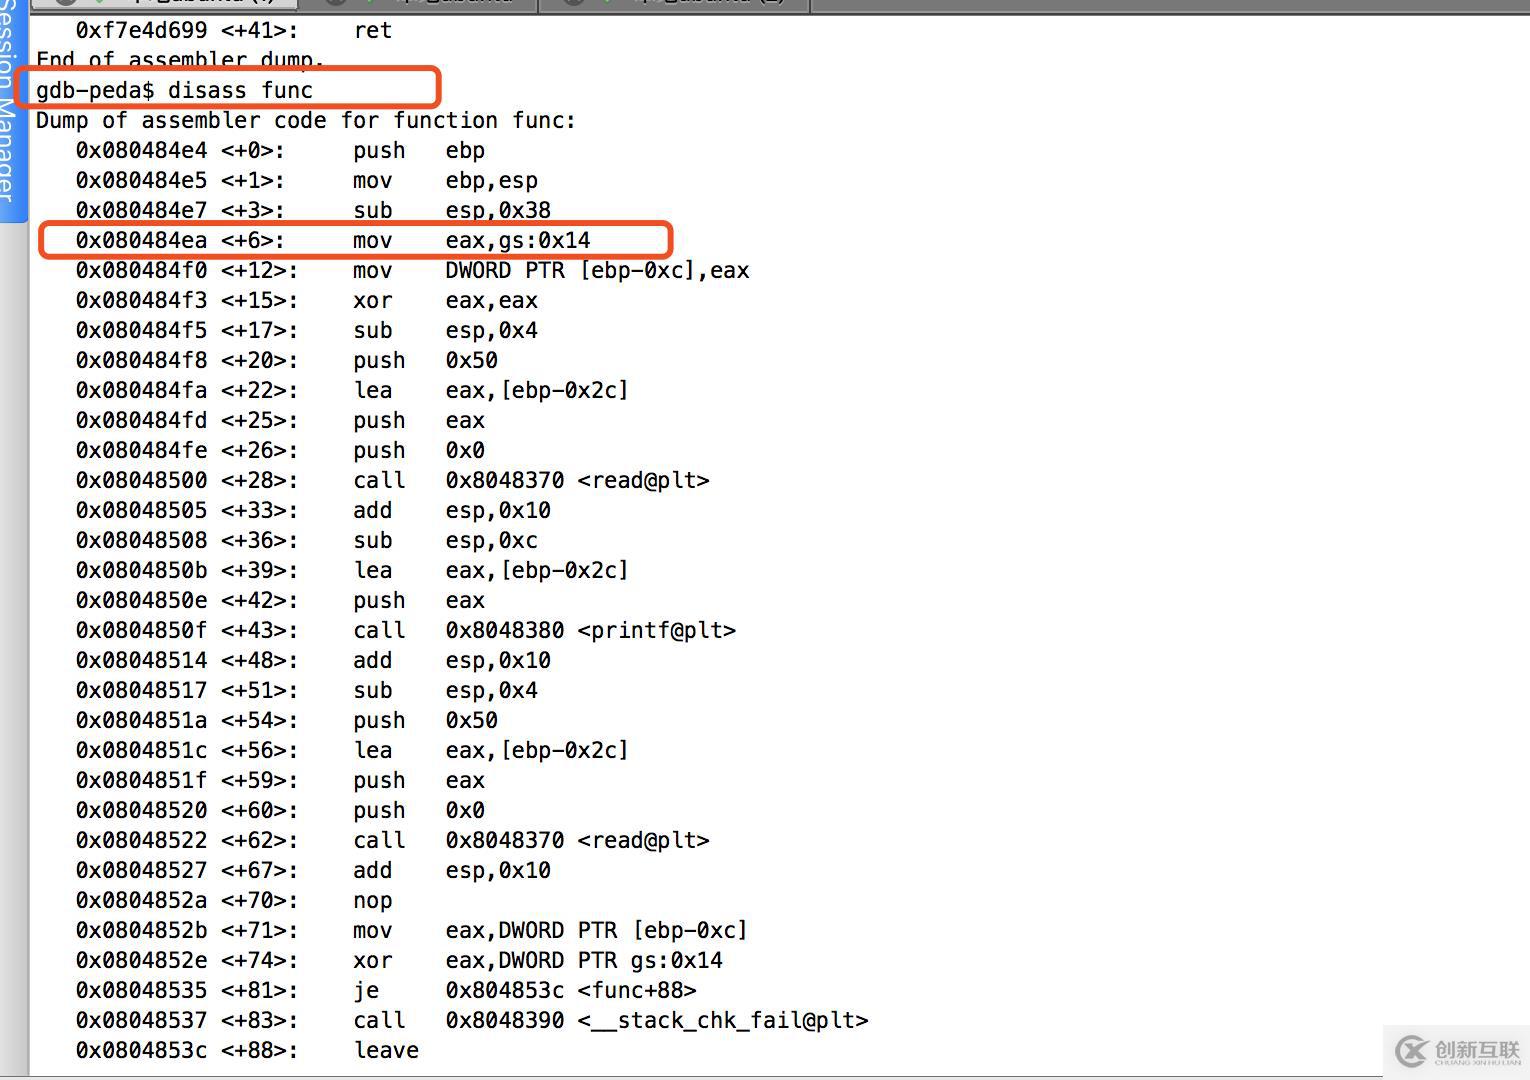
Task: Click address 0x0804852b at offset <+71>
Action: click(x=141, y=930)
